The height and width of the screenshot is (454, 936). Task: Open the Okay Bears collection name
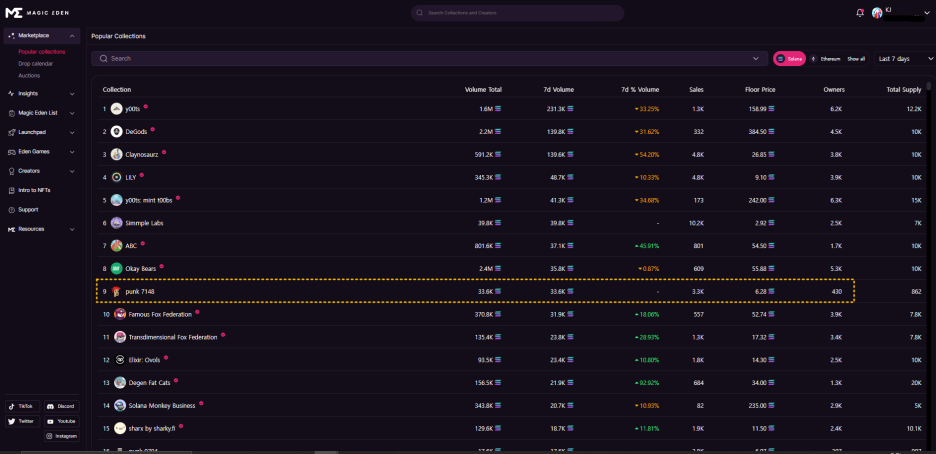(141, 268)
